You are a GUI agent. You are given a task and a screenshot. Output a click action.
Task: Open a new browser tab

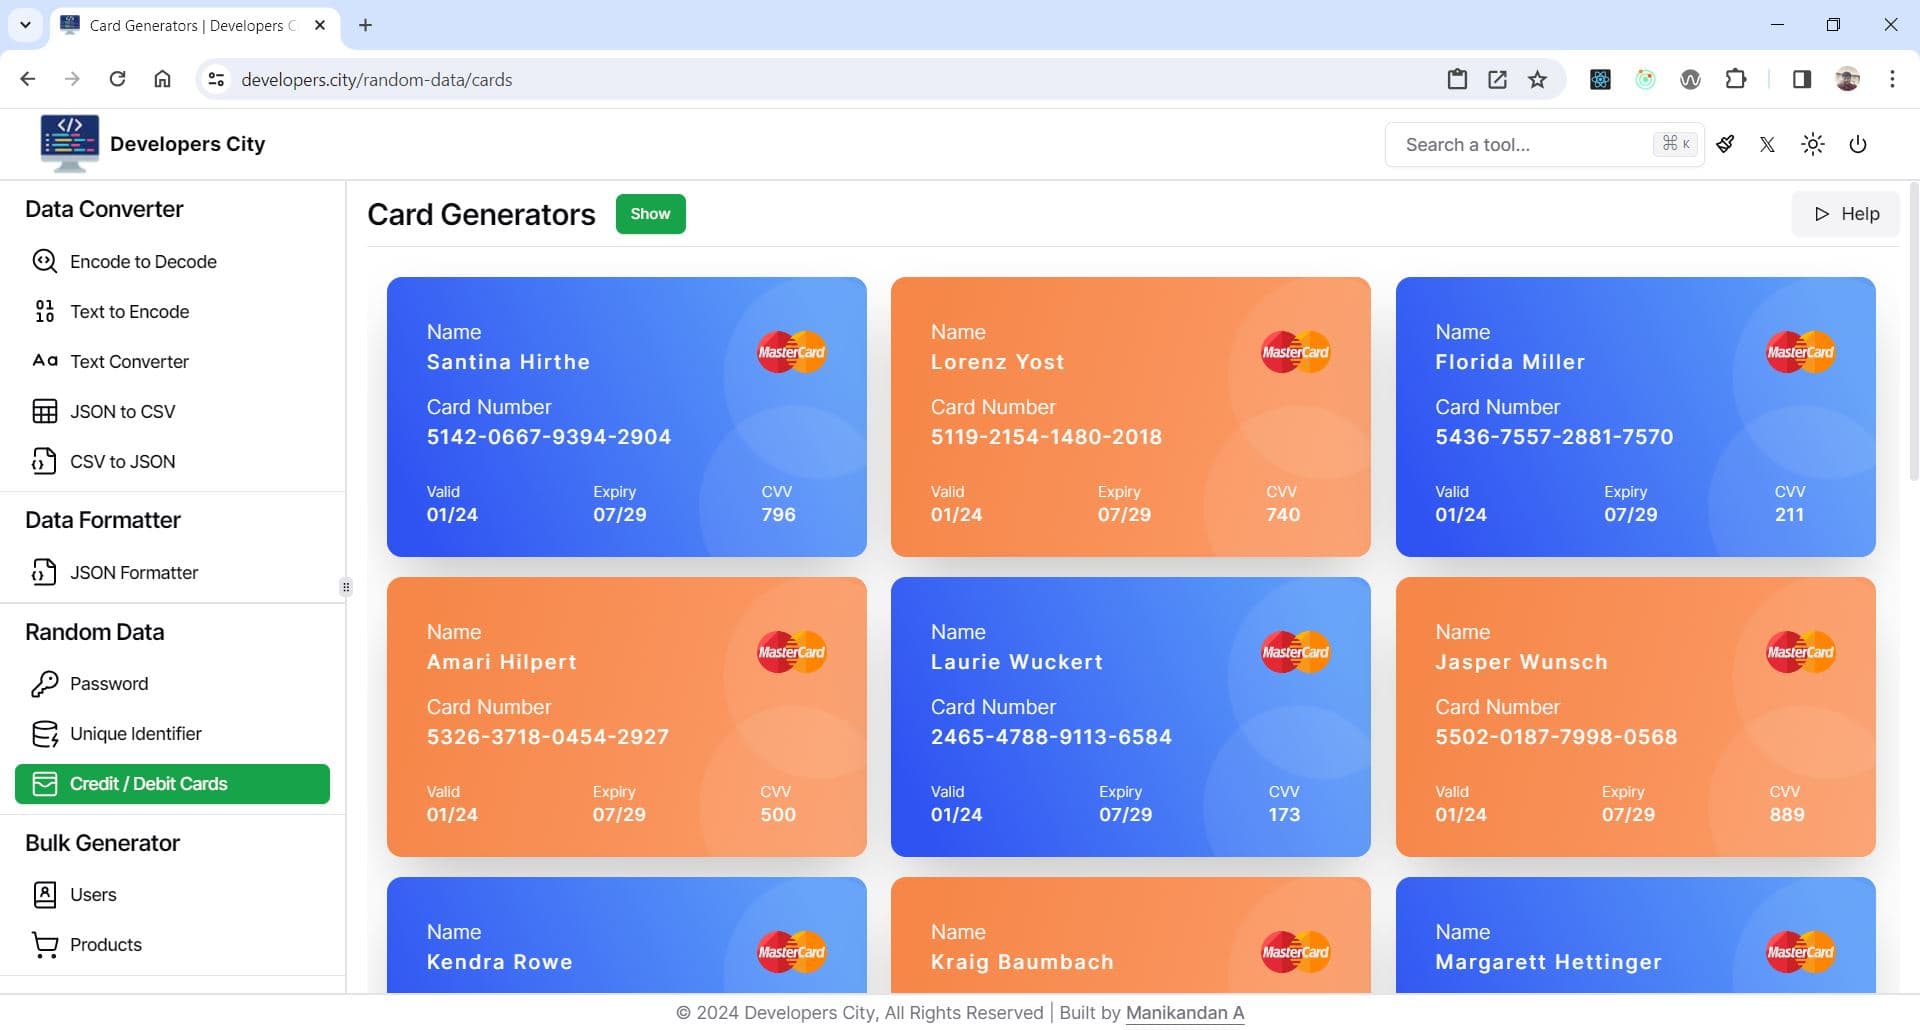coord(365,25)
